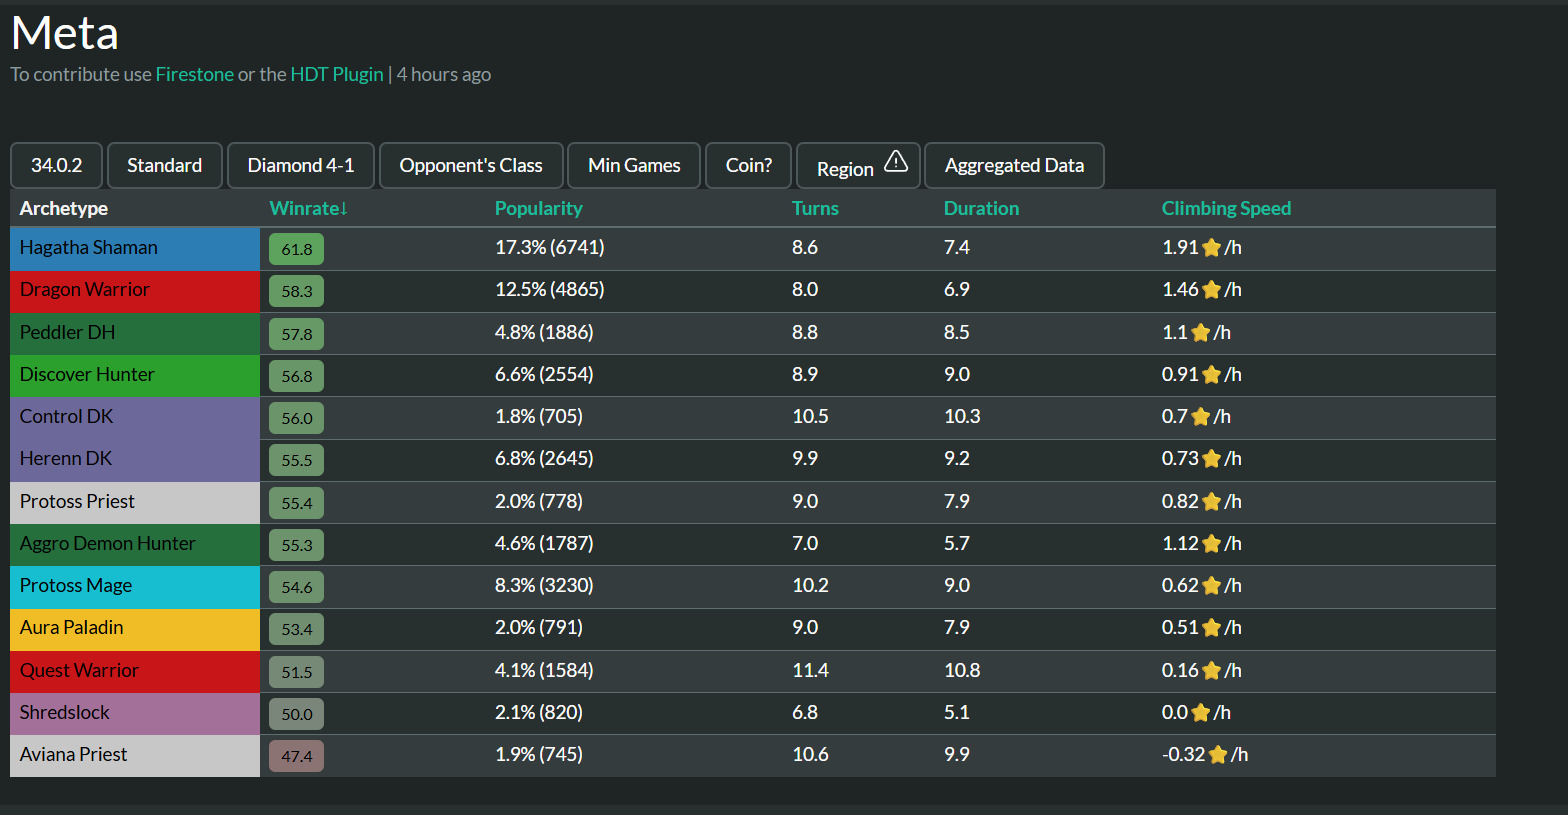Open the Opponent's Class dropdown
Screen dimensions: 1568x815
tap(471, 165)
